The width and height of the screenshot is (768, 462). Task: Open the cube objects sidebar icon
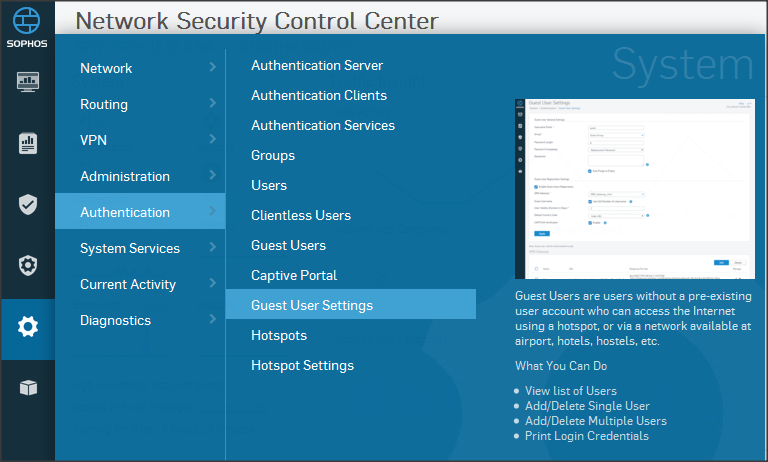(28, 388)
